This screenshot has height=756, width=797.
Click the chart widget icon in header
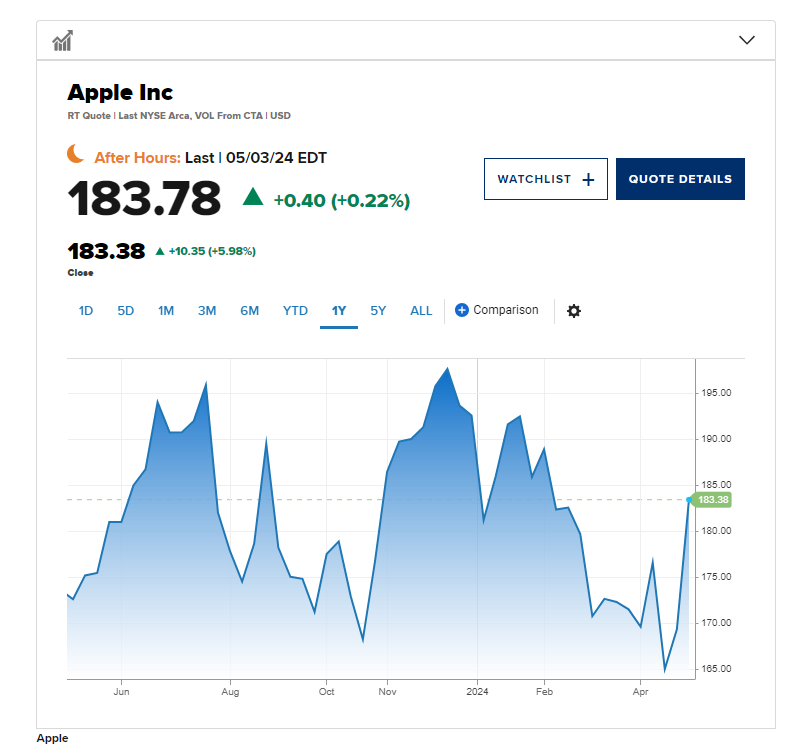coord(63,41)
